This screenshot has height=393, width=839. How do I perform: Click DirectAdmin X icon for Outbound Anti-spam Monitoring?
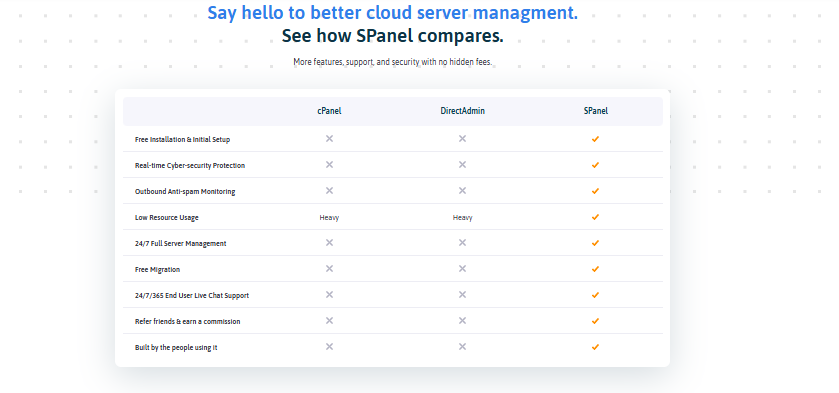click(462, 191)
